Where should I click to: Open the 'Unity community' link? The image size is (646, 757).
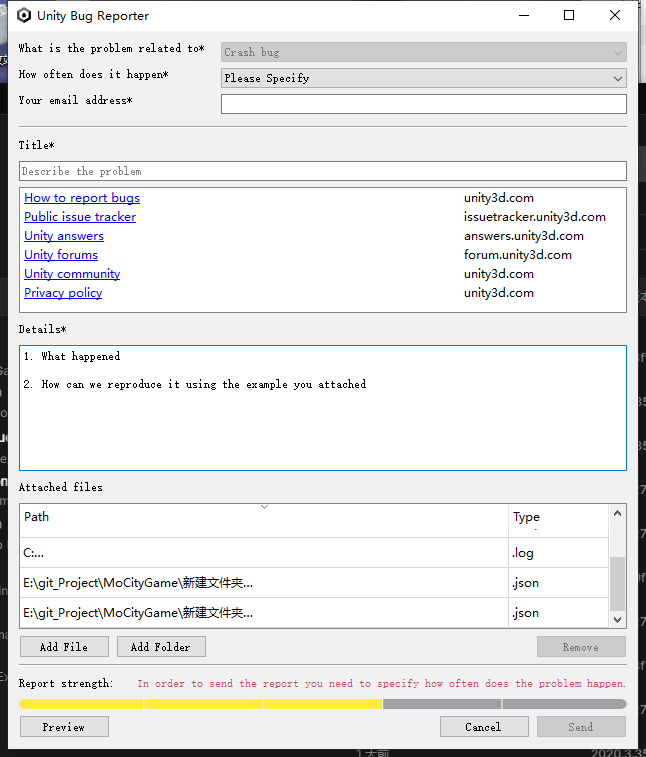(x=72, y=274)
